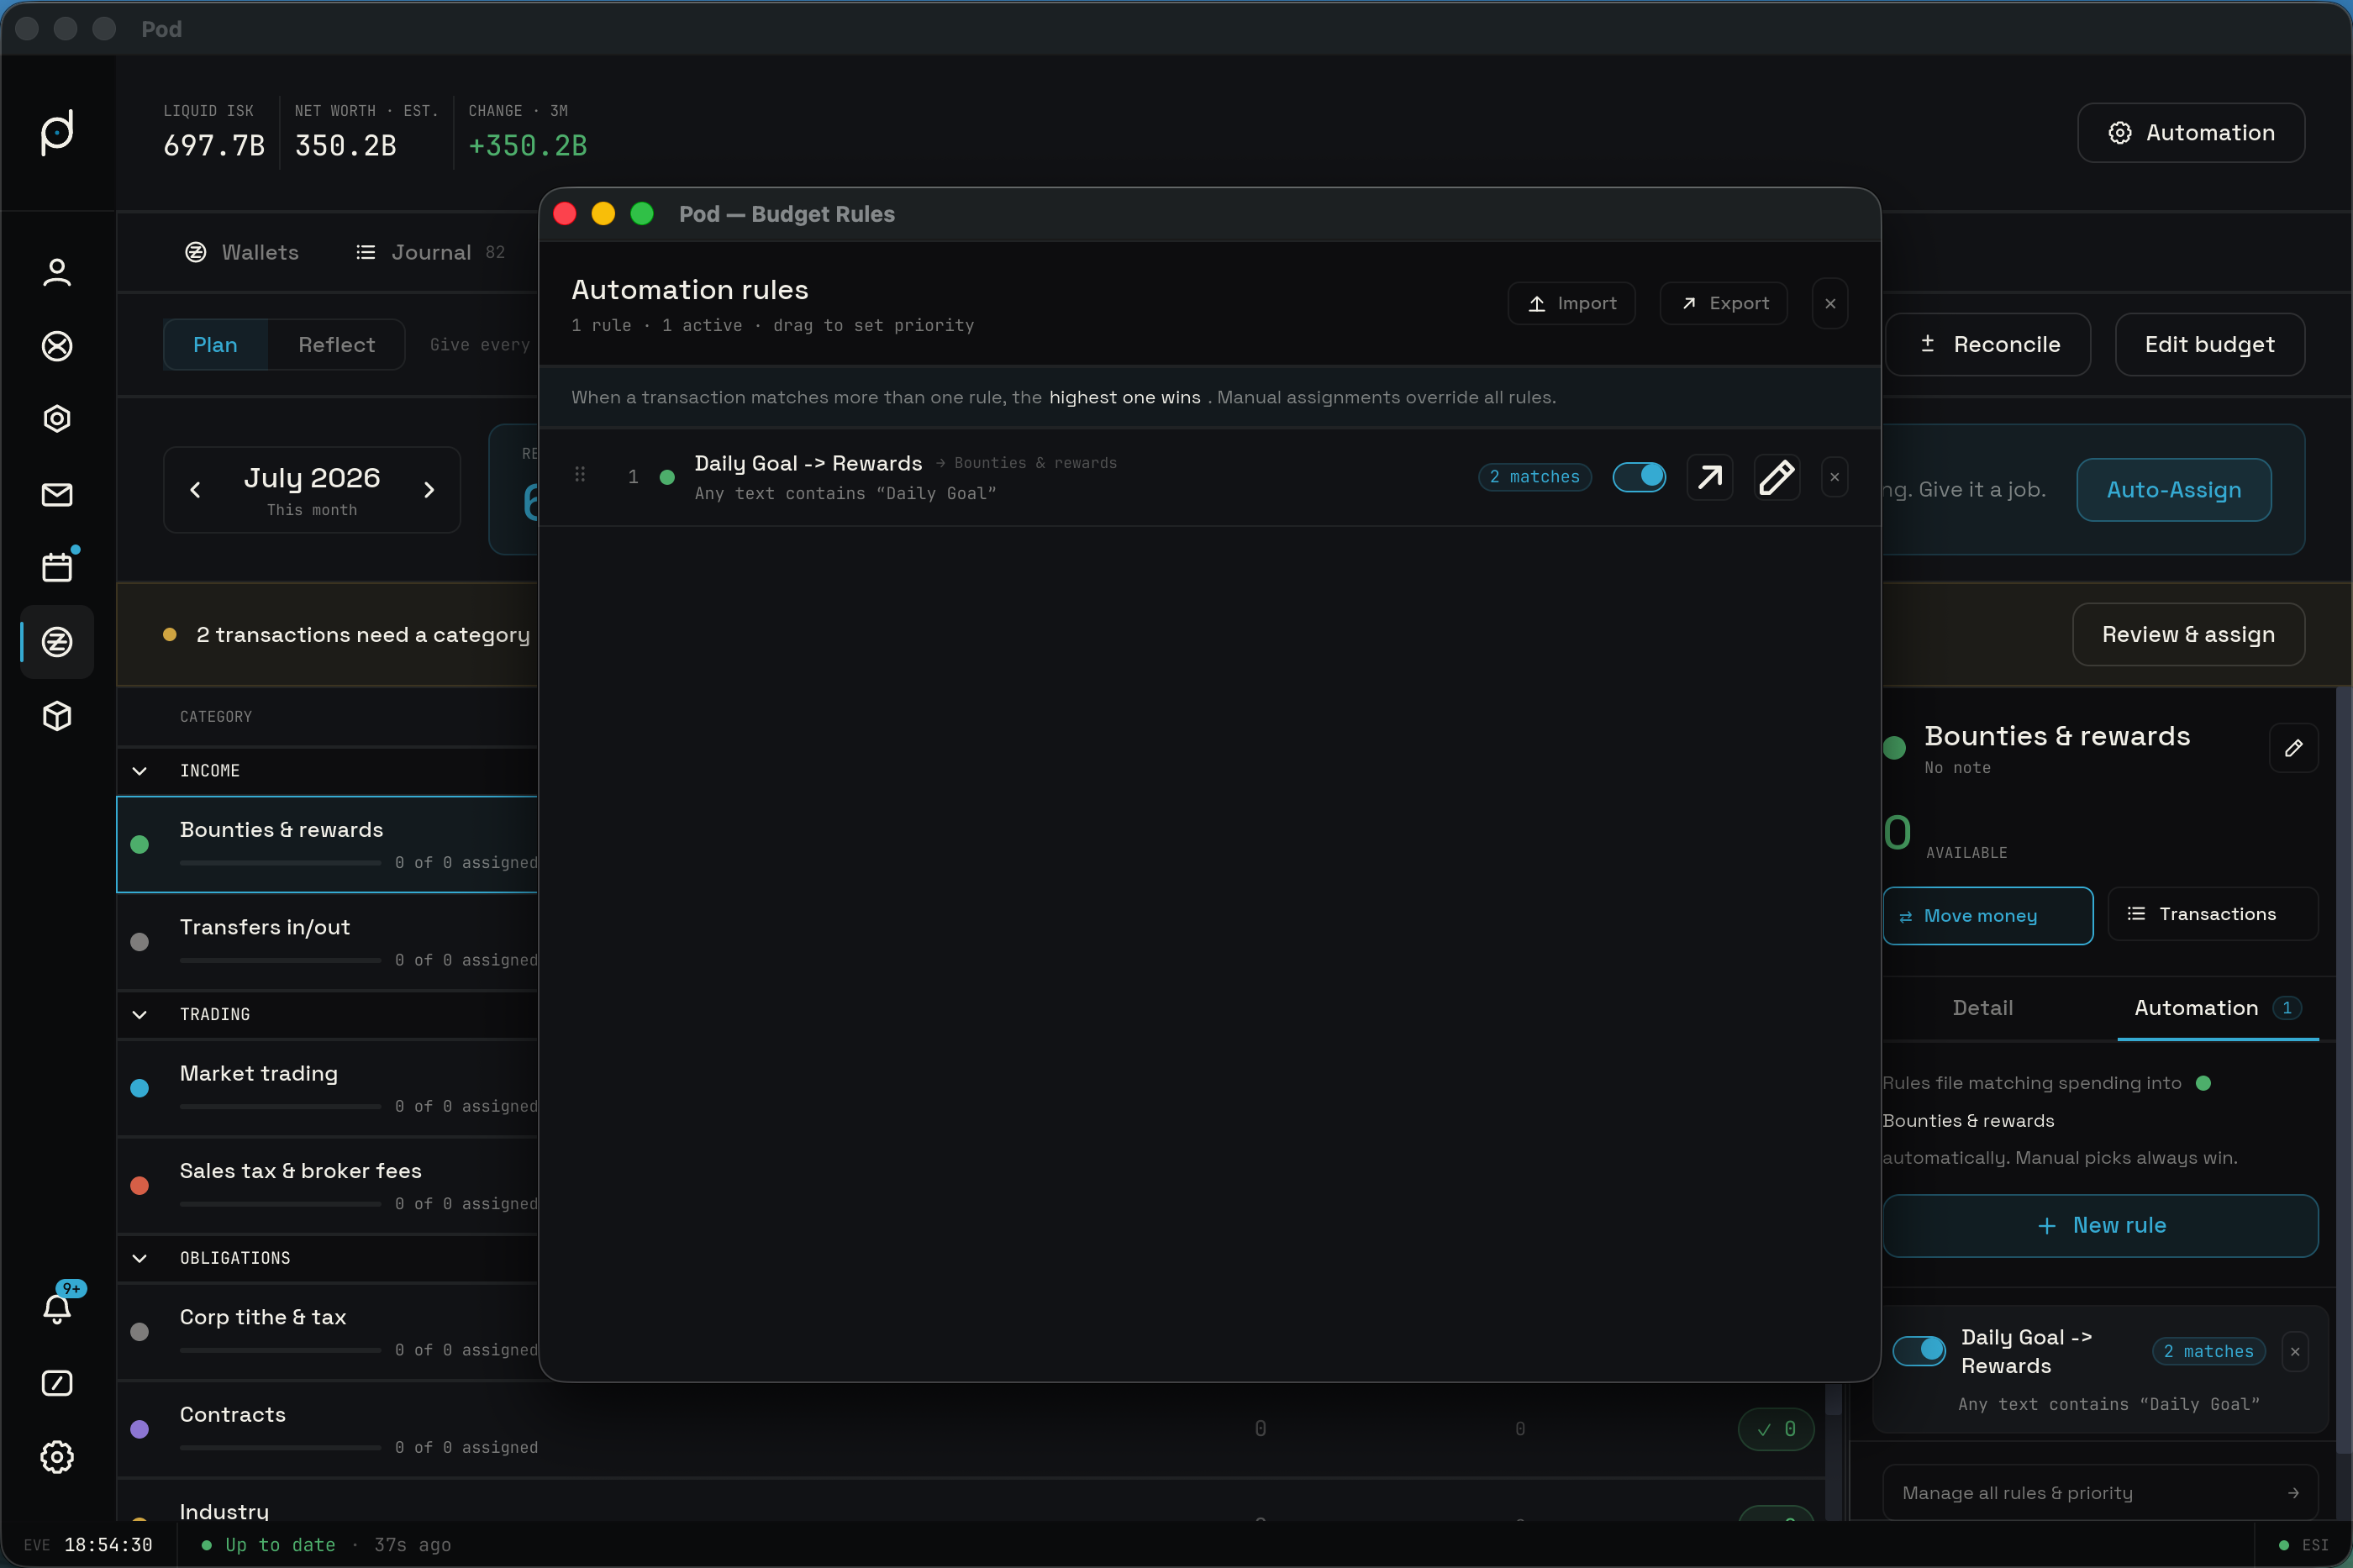Click Import rules button
Screen dimensions: 2353x1568
pos(1572,303)
